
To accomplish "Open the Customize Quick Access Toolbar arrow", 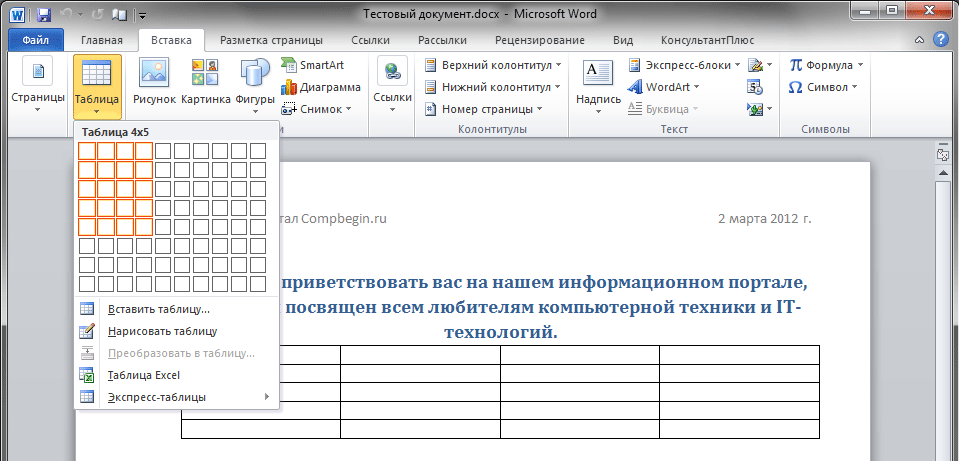I will 142,14.
